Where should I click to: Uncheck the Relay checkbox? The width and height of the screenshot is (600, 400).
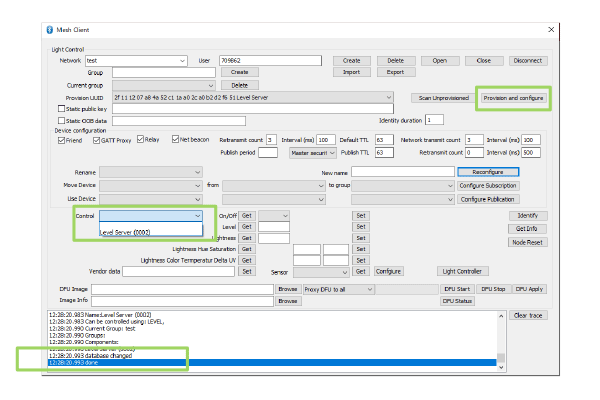point(140,139)
